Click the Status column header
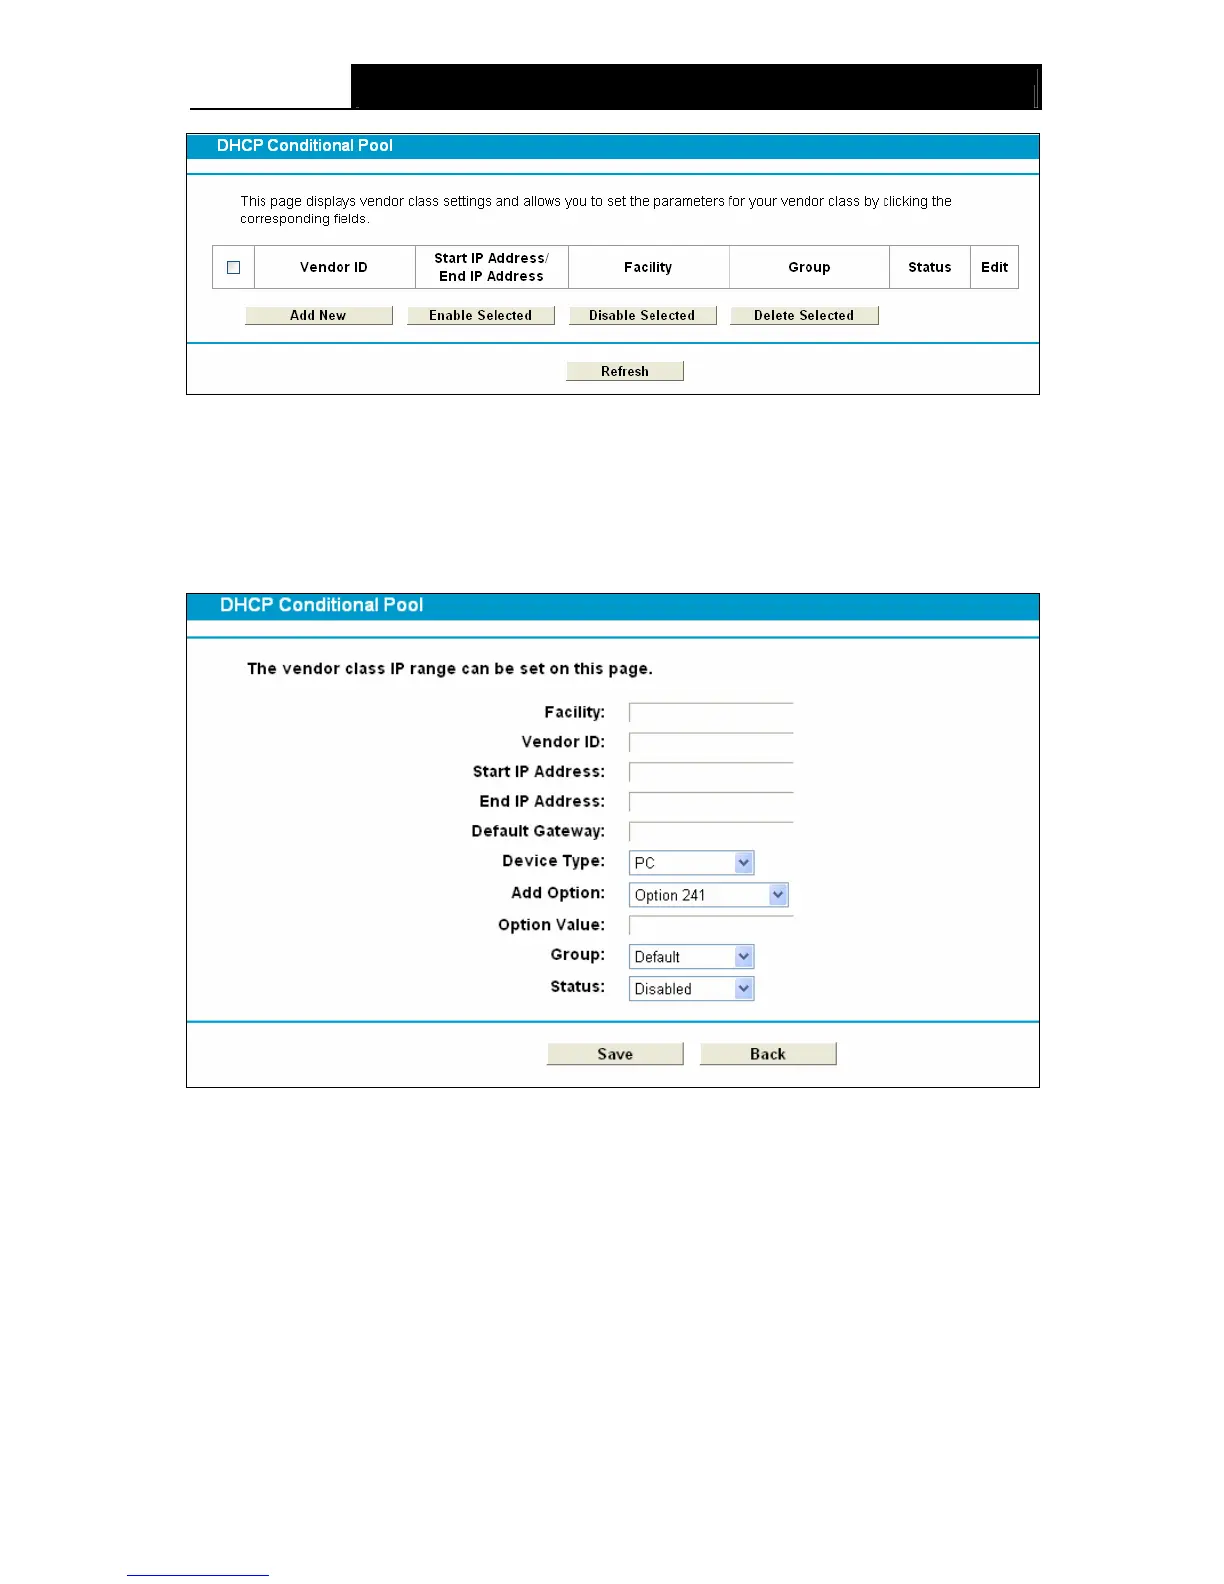This screenshot has height=1584, width=1224. pos(930,267)
